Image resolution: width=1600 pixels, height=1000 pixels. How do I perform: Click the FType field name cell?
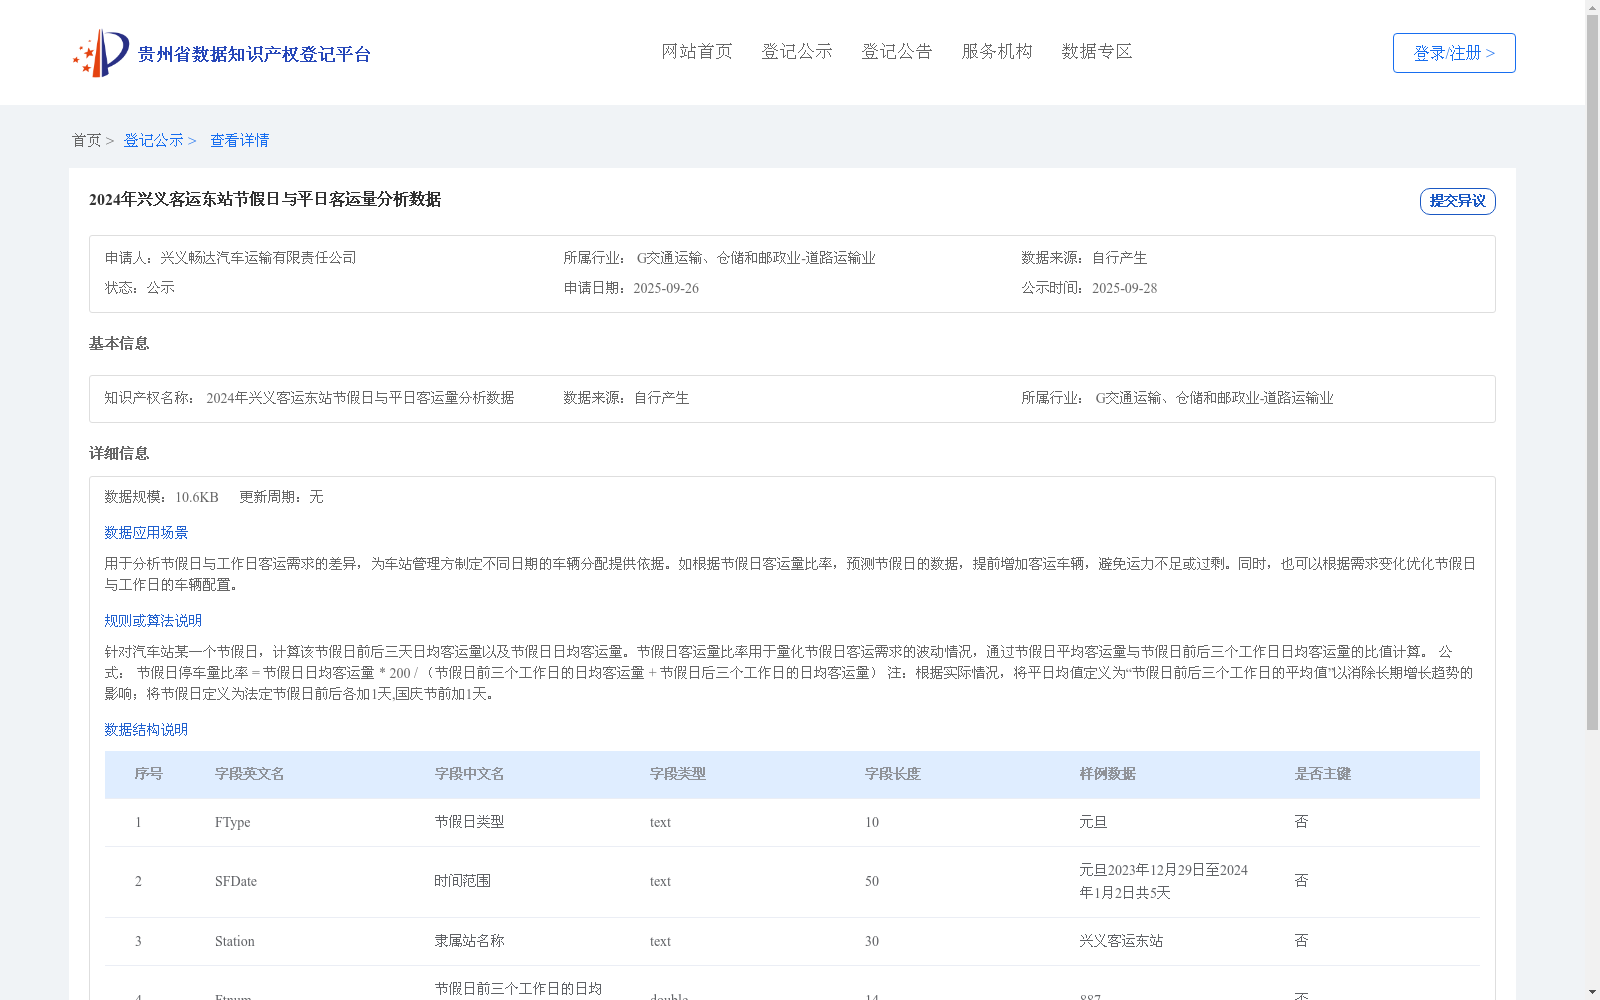click(233, 823)
